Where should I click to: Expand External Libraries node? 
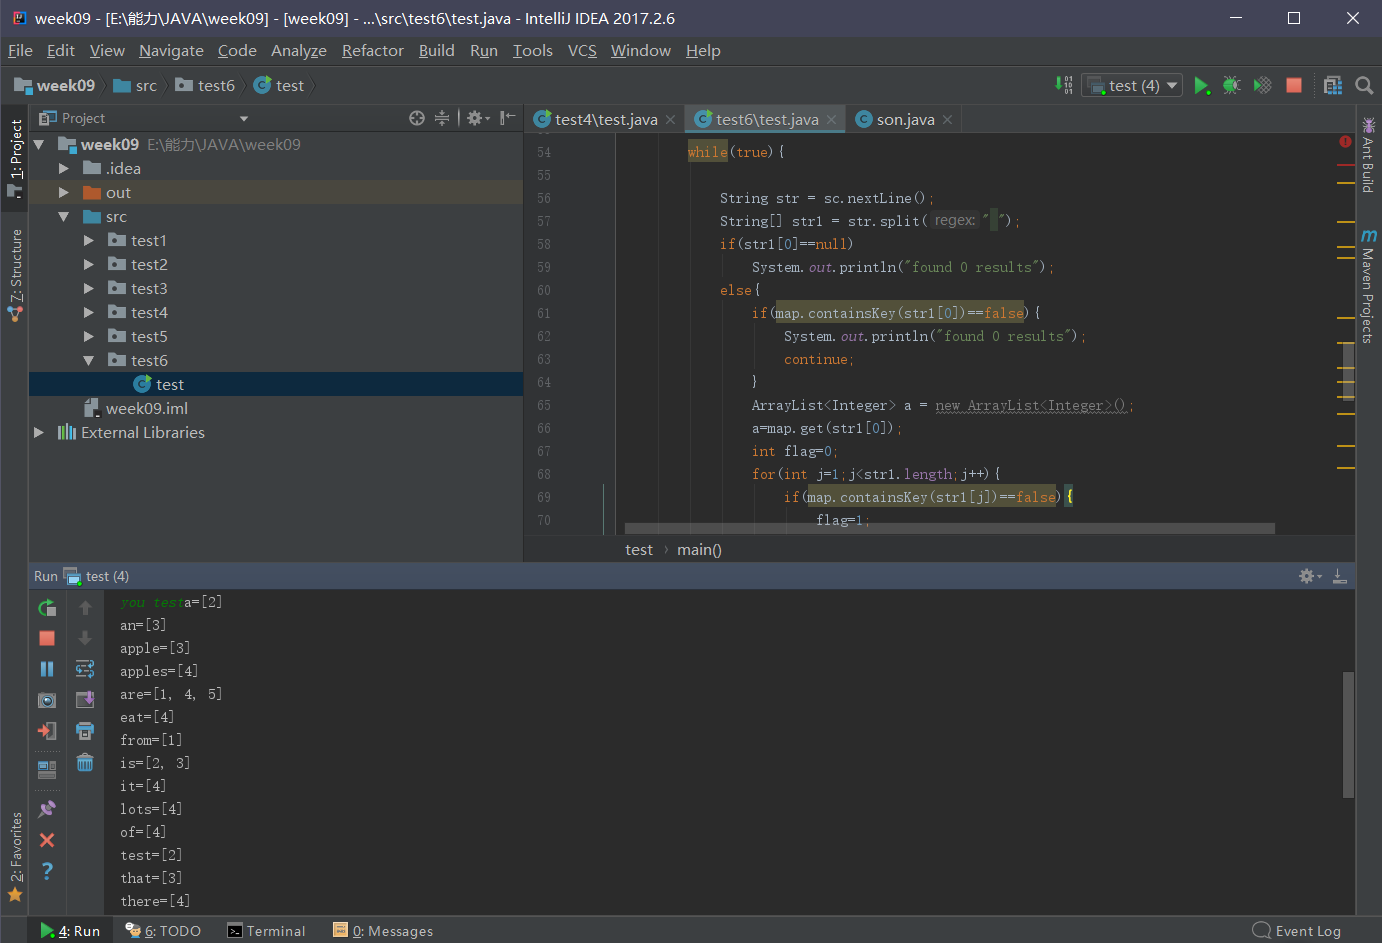click(x=39, y=433)
